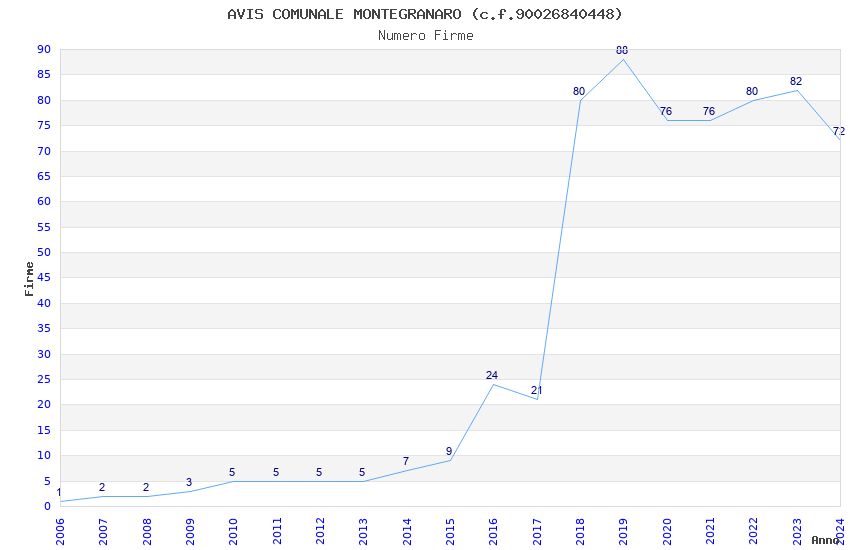
Task: Click data label 5 for 2013
Action: [x=362, y=472]
